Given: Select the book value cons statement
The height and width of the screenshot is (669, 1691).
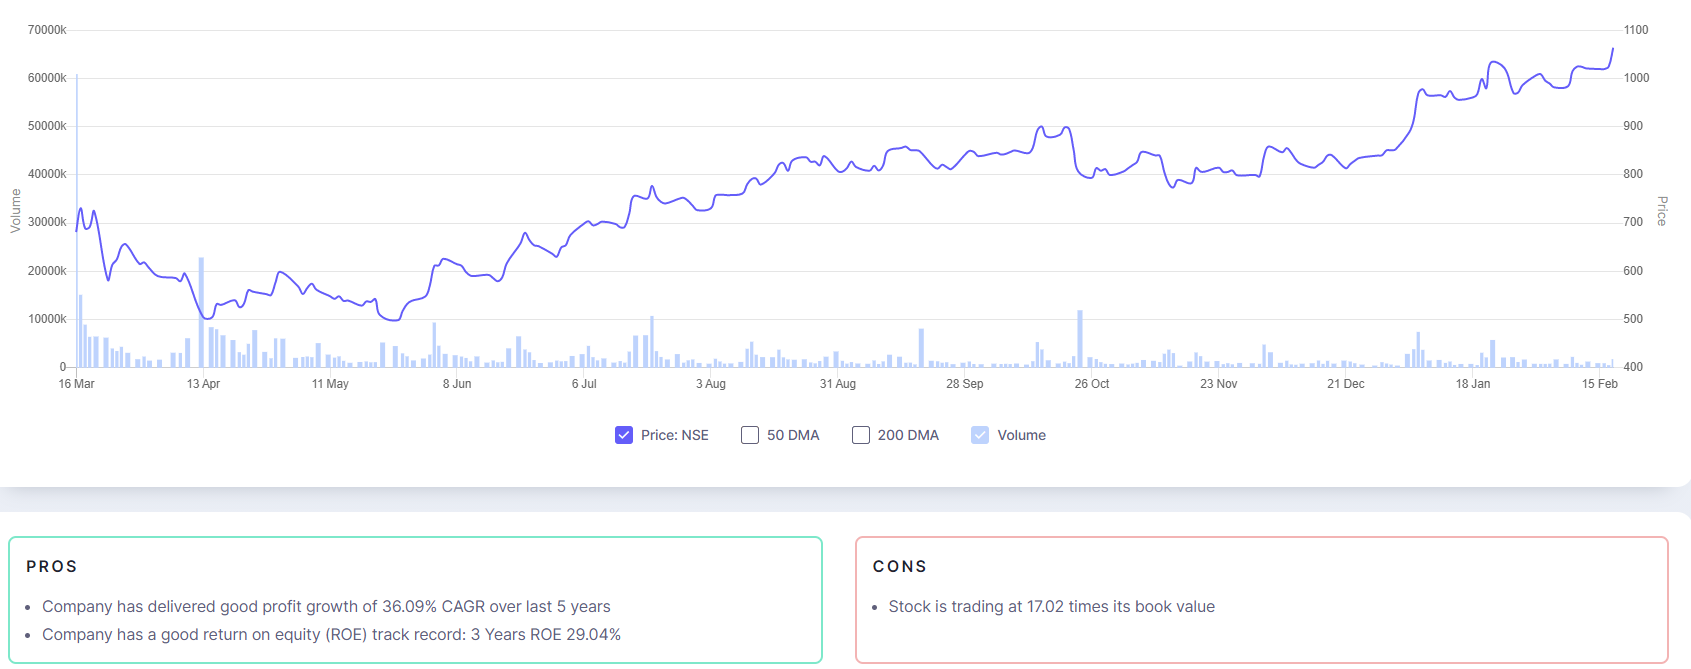Looking at the screenshot, I should (x=1051, y=607).
